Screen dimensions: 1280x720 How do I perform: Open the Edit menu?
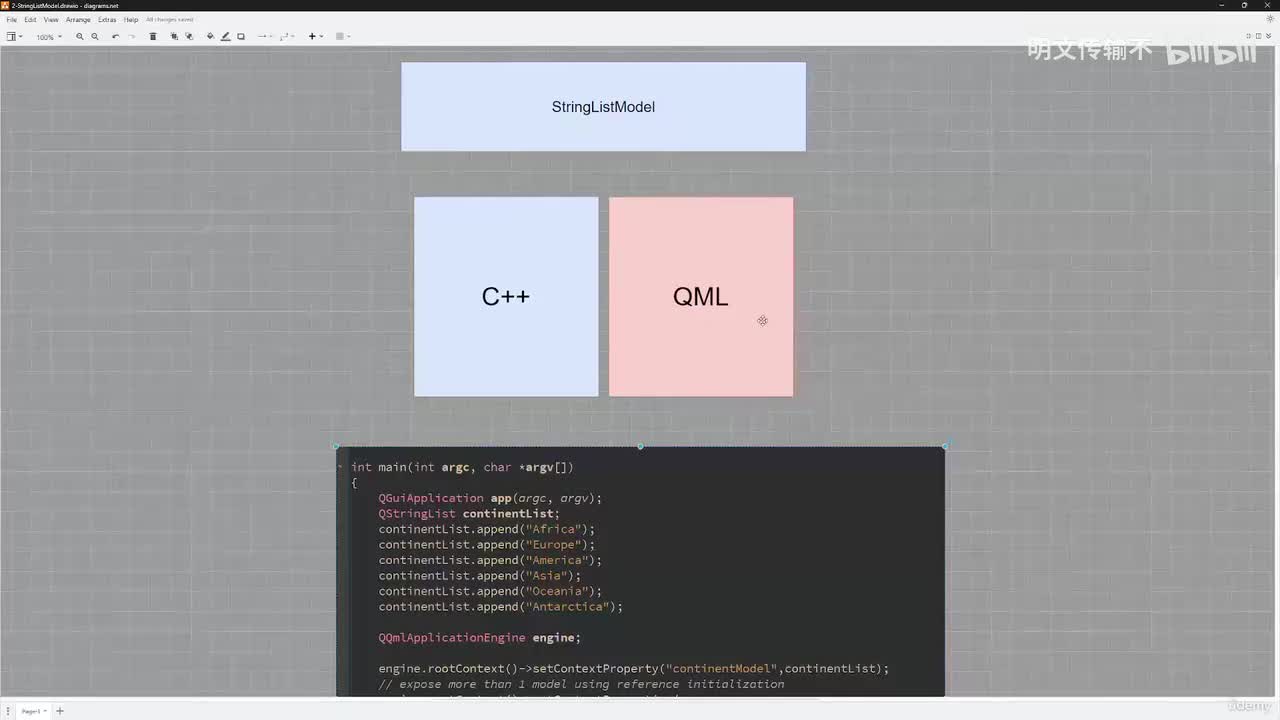tap(30, 20)
